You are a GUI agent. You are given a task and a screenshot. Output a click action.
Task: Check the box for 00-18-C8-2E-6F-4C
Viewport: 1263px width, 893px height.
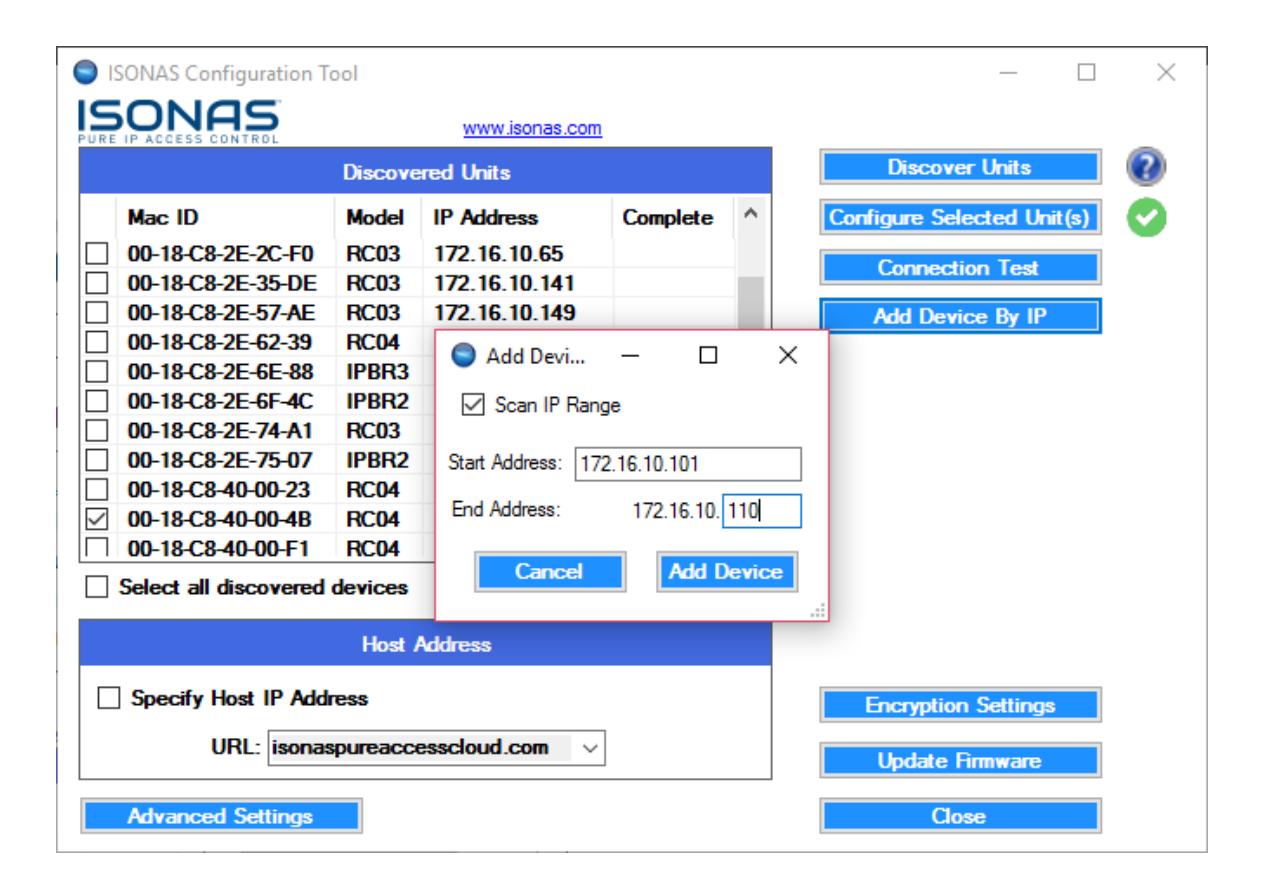[96, 402]
